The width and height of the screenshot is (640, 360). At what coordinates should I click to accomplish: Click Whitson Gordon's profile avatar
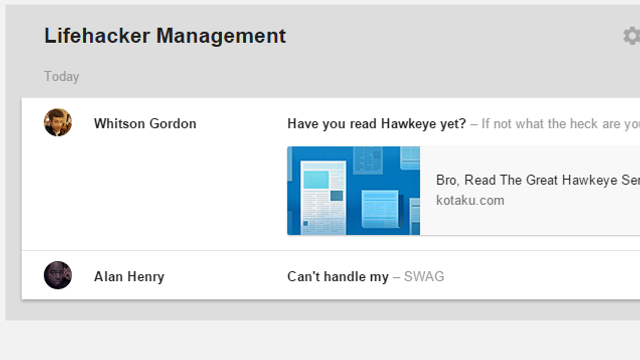click(x=58, y=122)
